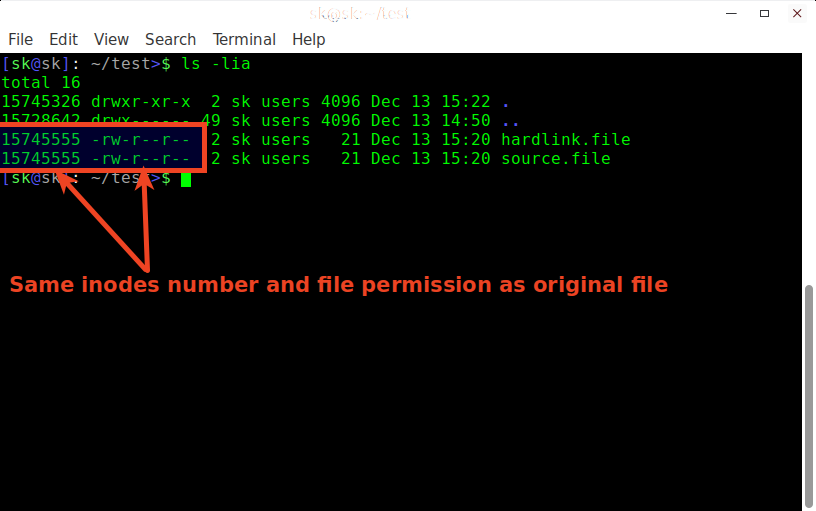Maximize the terminal window
The height and width of the screenshot is (511, 816).
tap(764, 14)
